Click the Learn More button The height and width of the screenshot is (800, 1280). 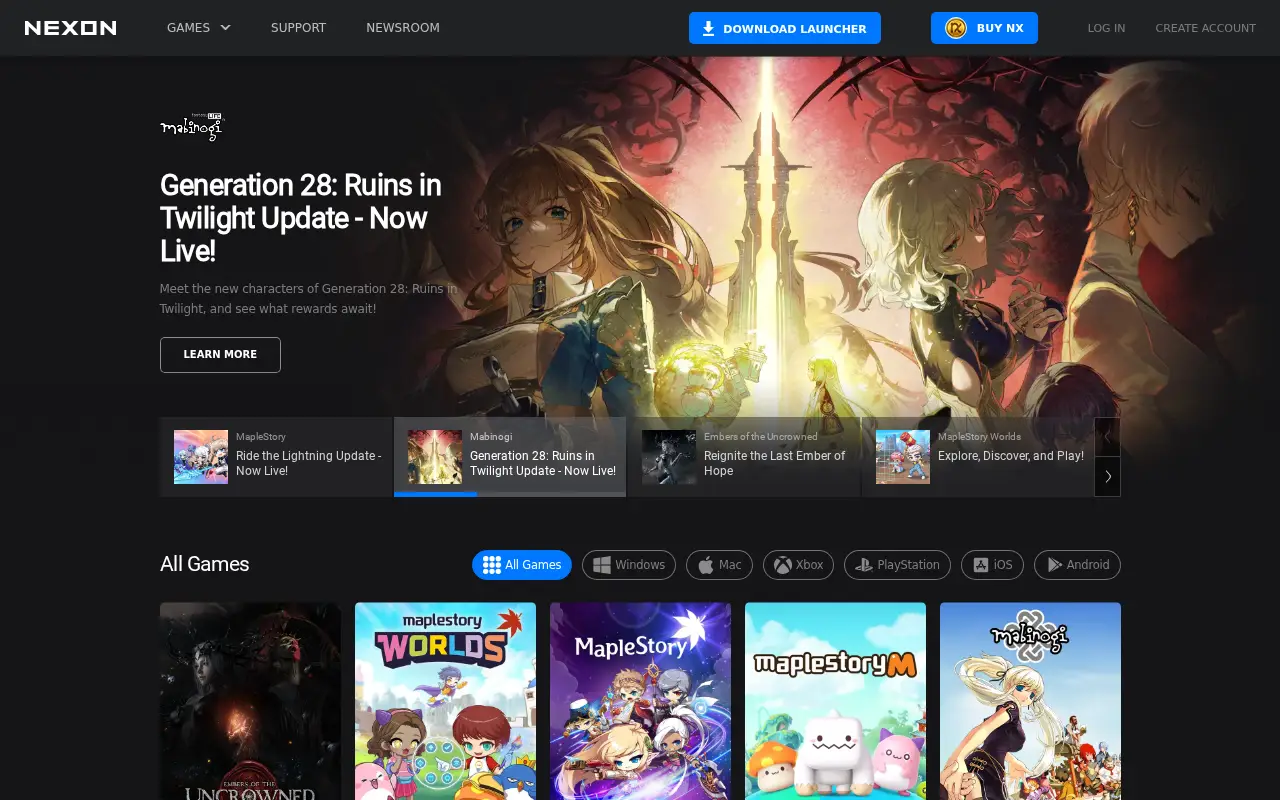pos(220,355)
